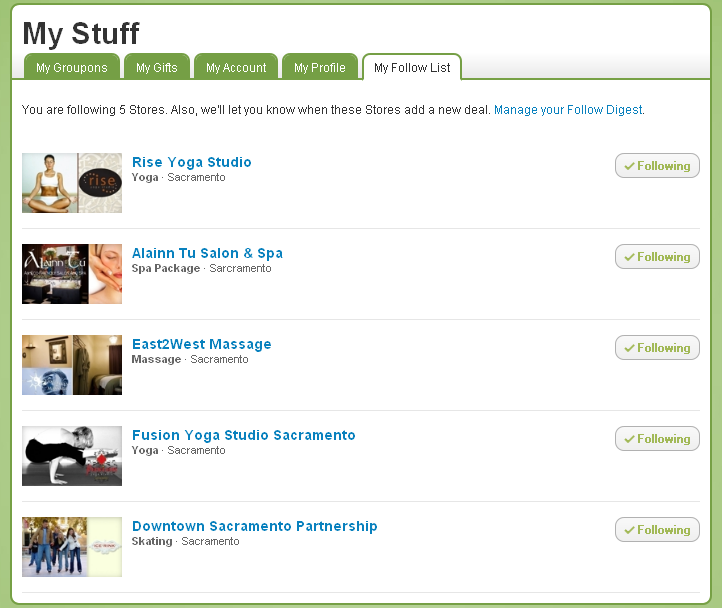Image resolution: width=722 pixels, height=608 pixels.
Task: Unfollow Fusion Yoga Studio Sacramento
Action: coord(657,439)
